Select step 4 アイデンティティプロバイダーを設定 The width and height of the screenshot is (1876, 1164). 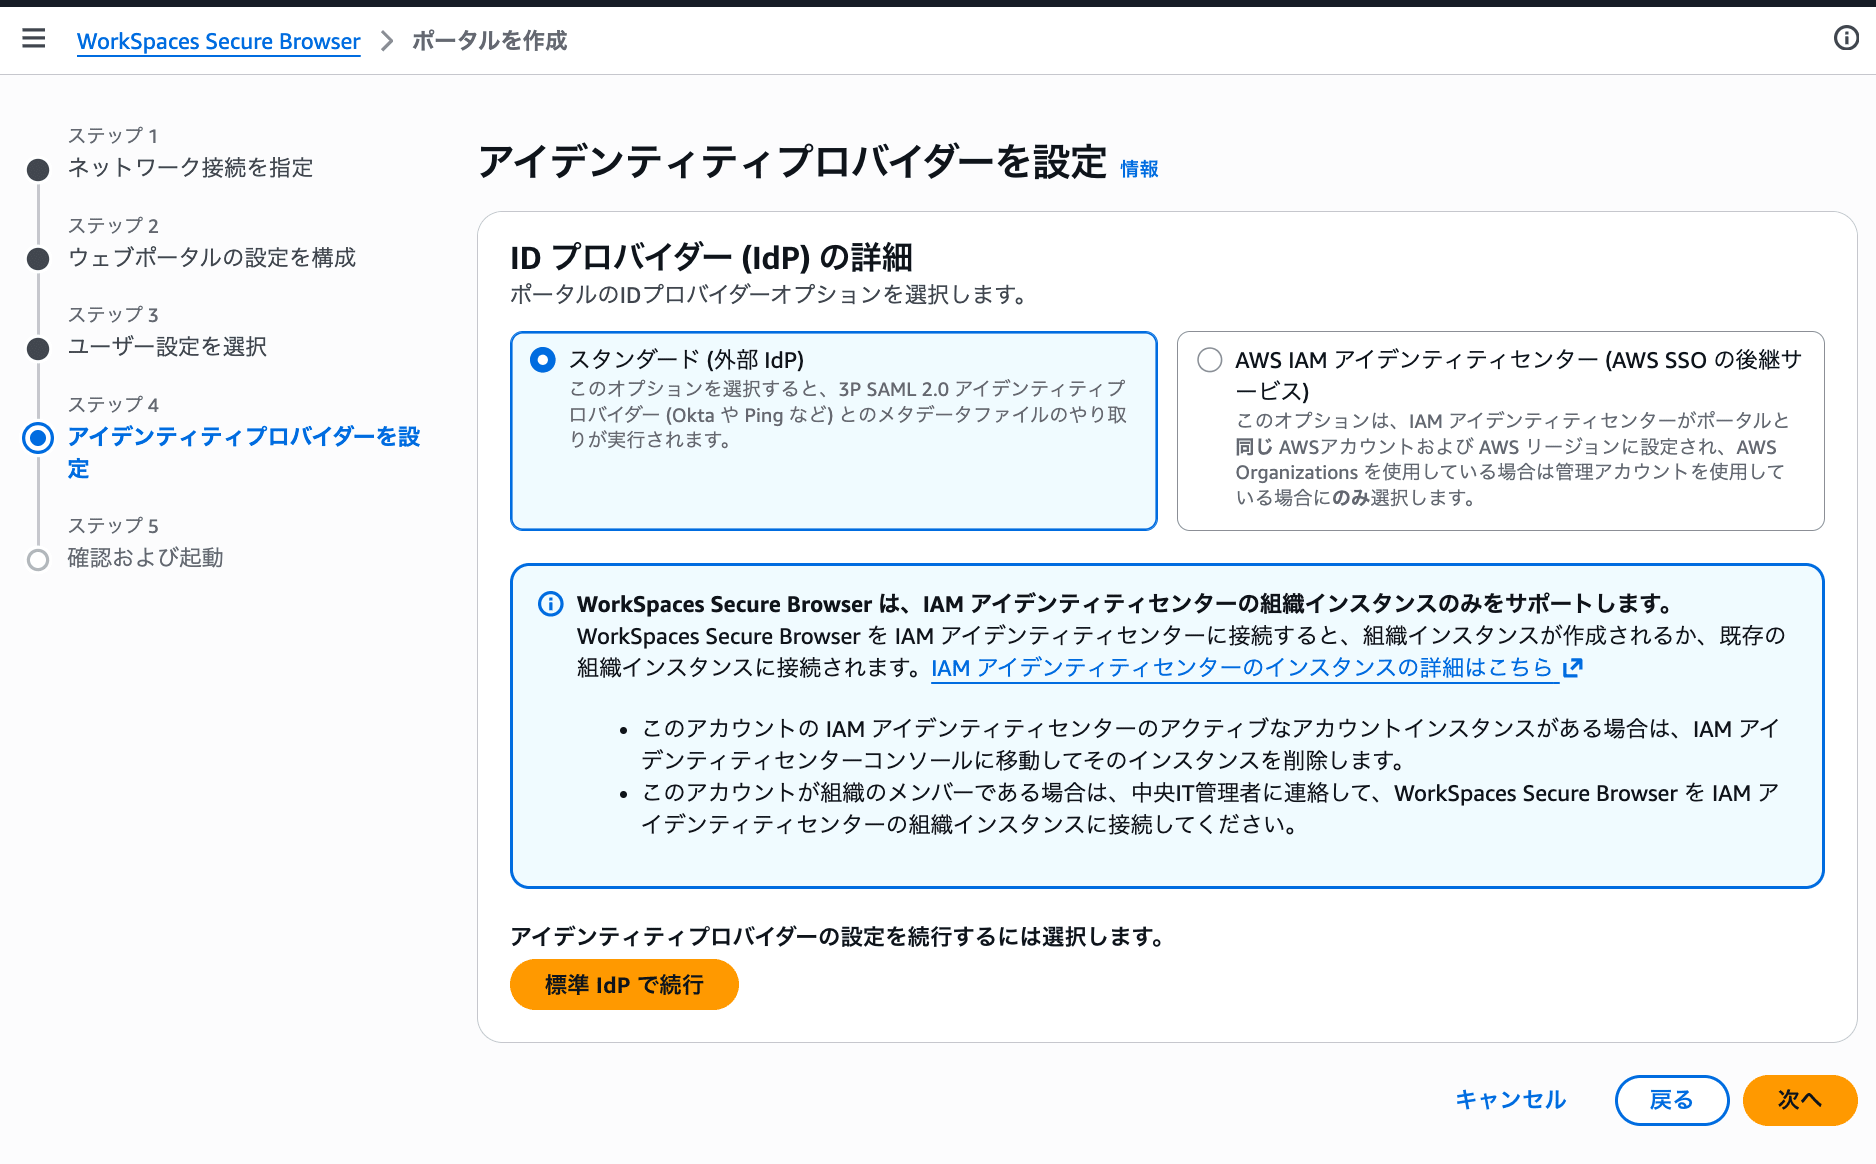click(244, 452)
